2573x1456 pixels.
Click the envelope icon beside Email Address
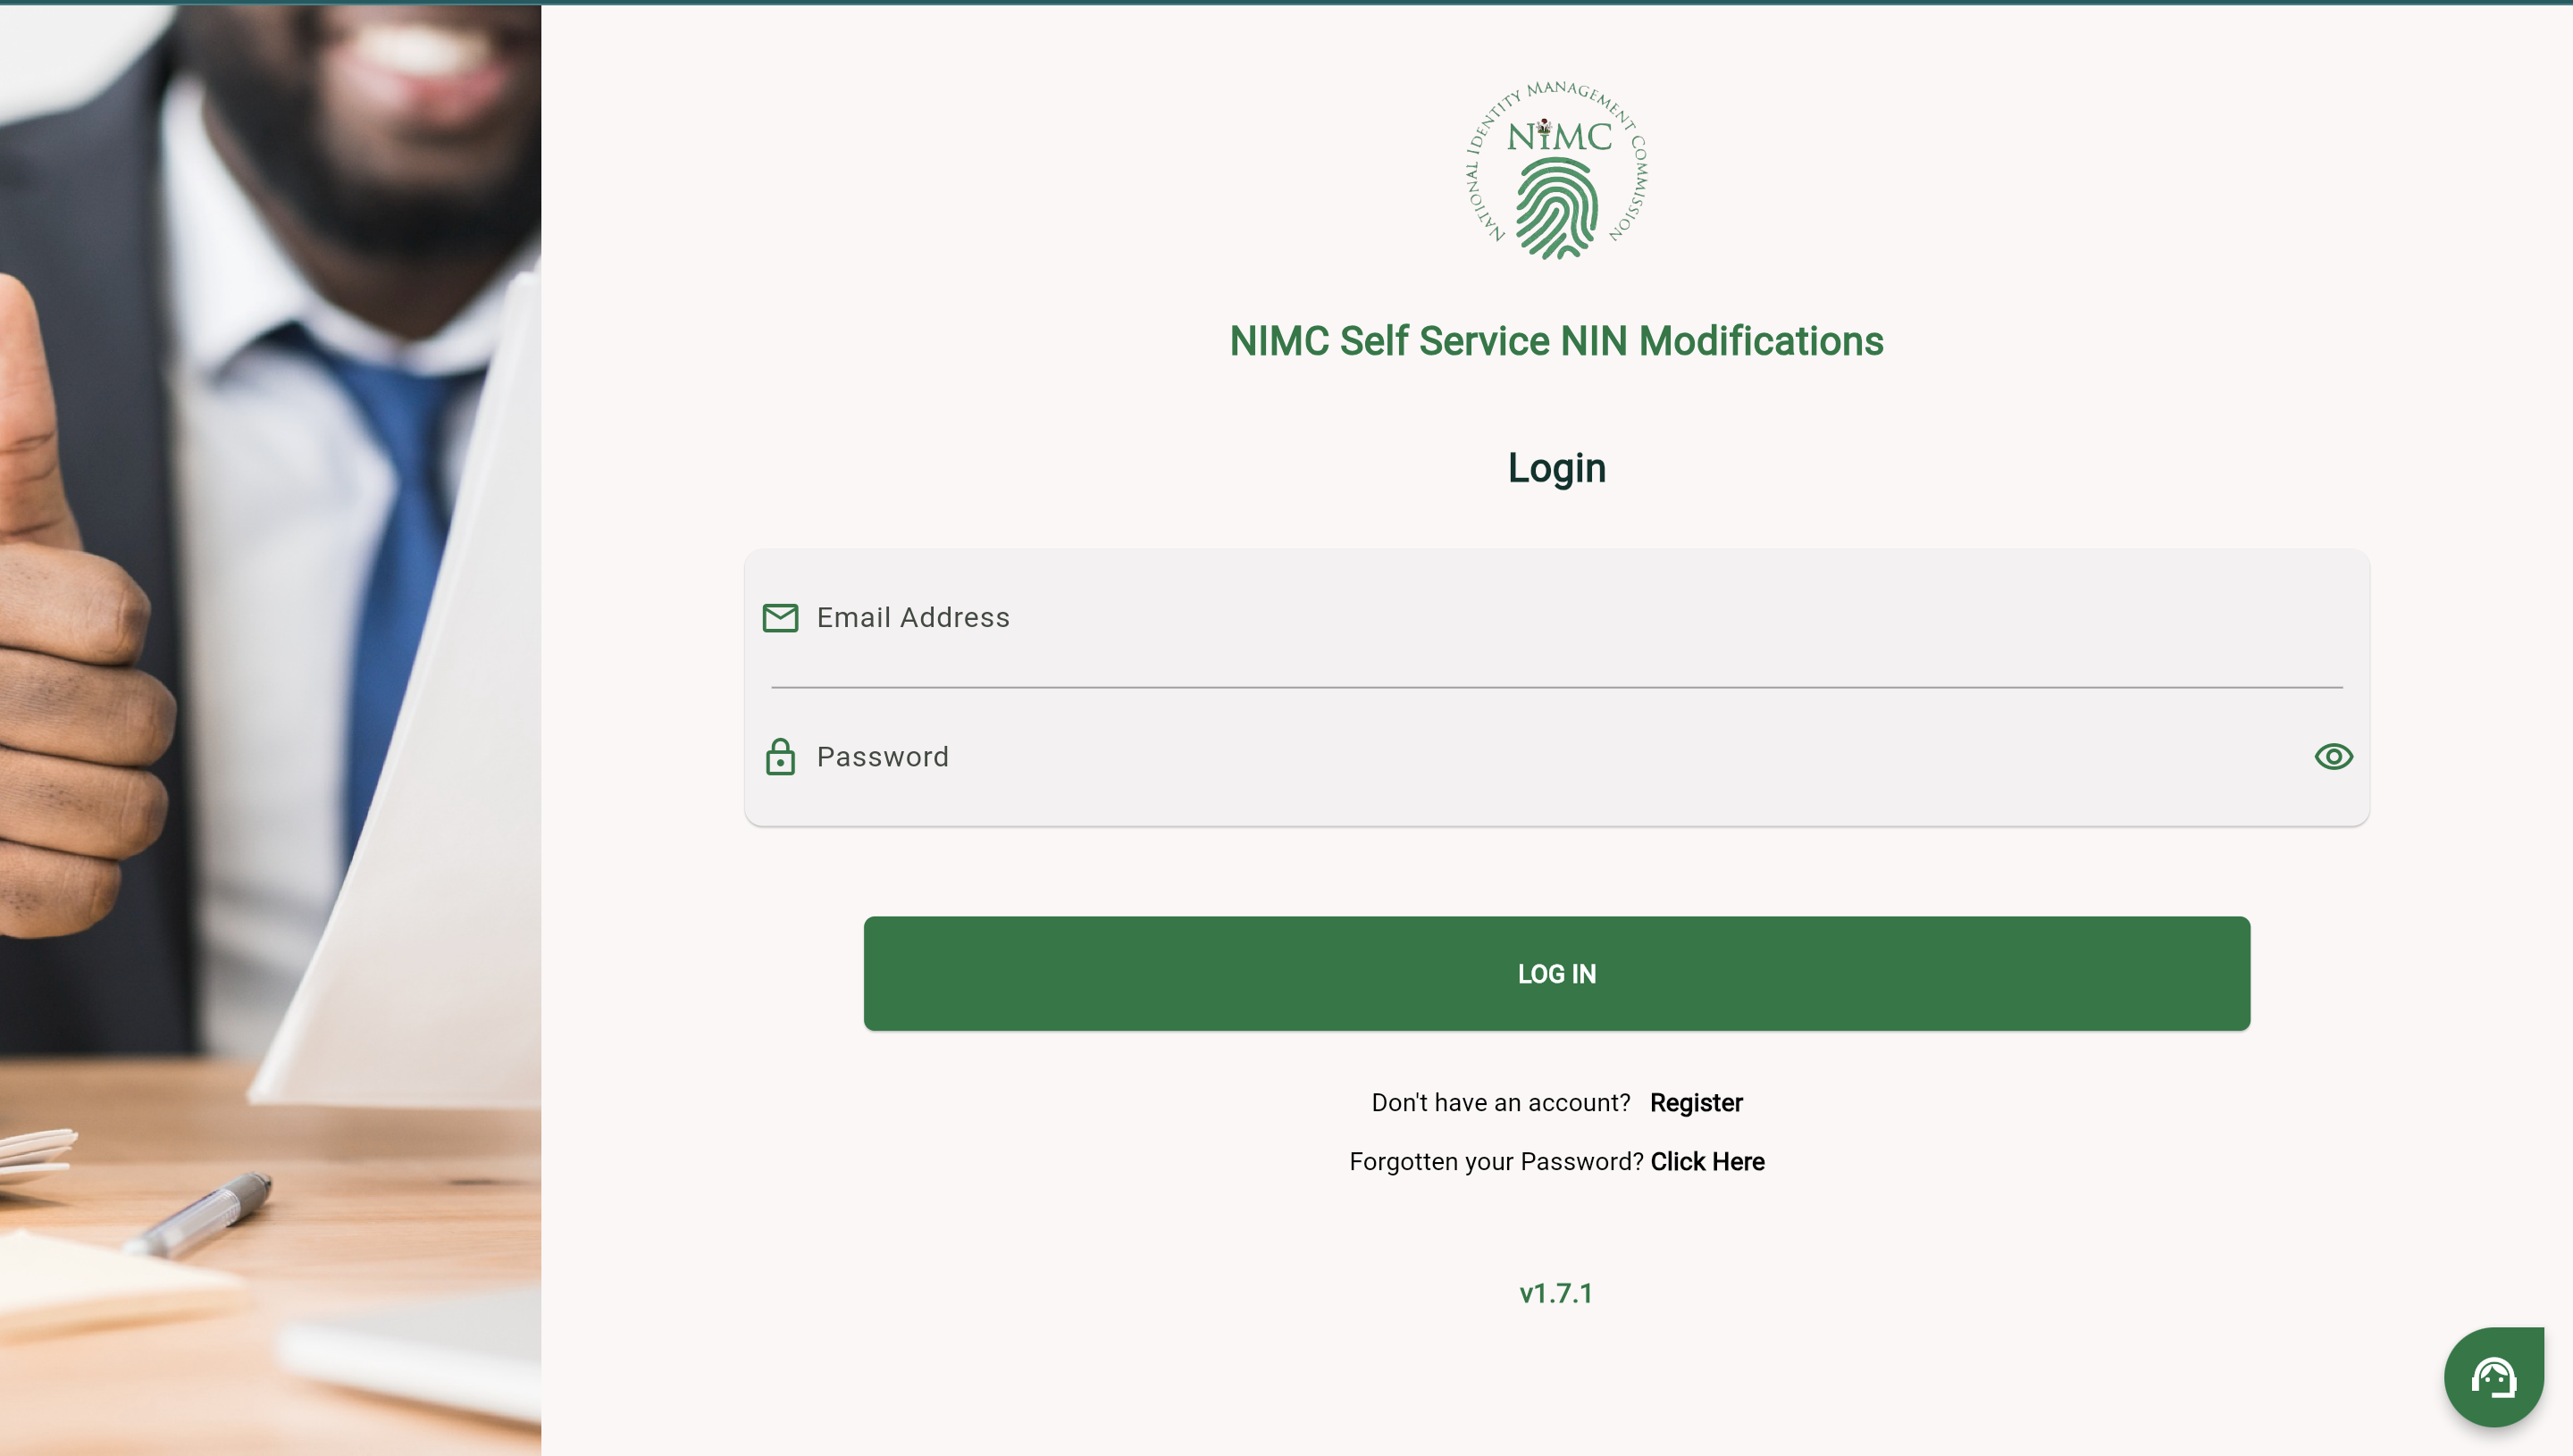pyautogui.click(x=780, y=618)
